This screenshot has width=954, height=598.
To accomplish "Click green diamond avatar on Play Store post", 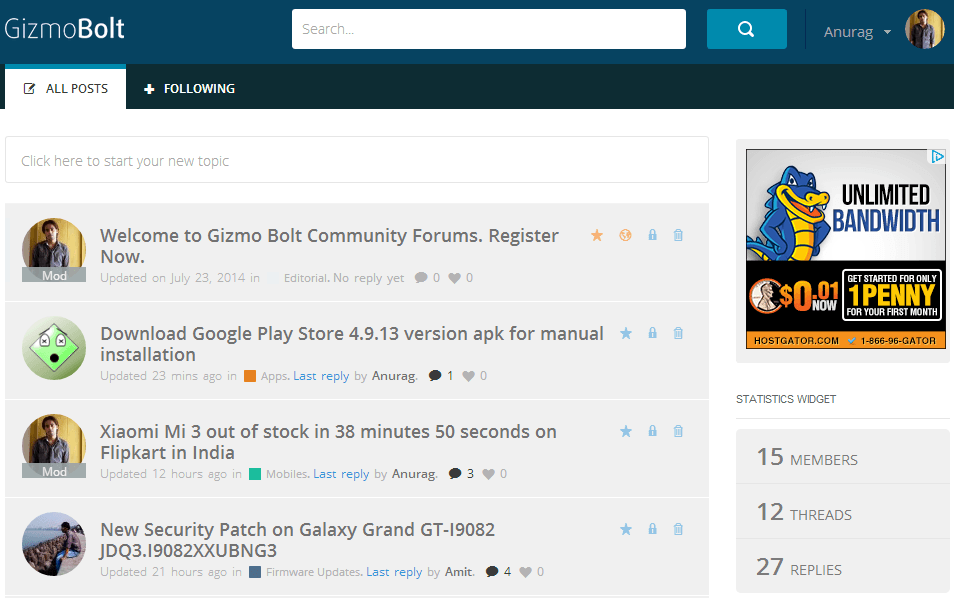I will point(54,348).
